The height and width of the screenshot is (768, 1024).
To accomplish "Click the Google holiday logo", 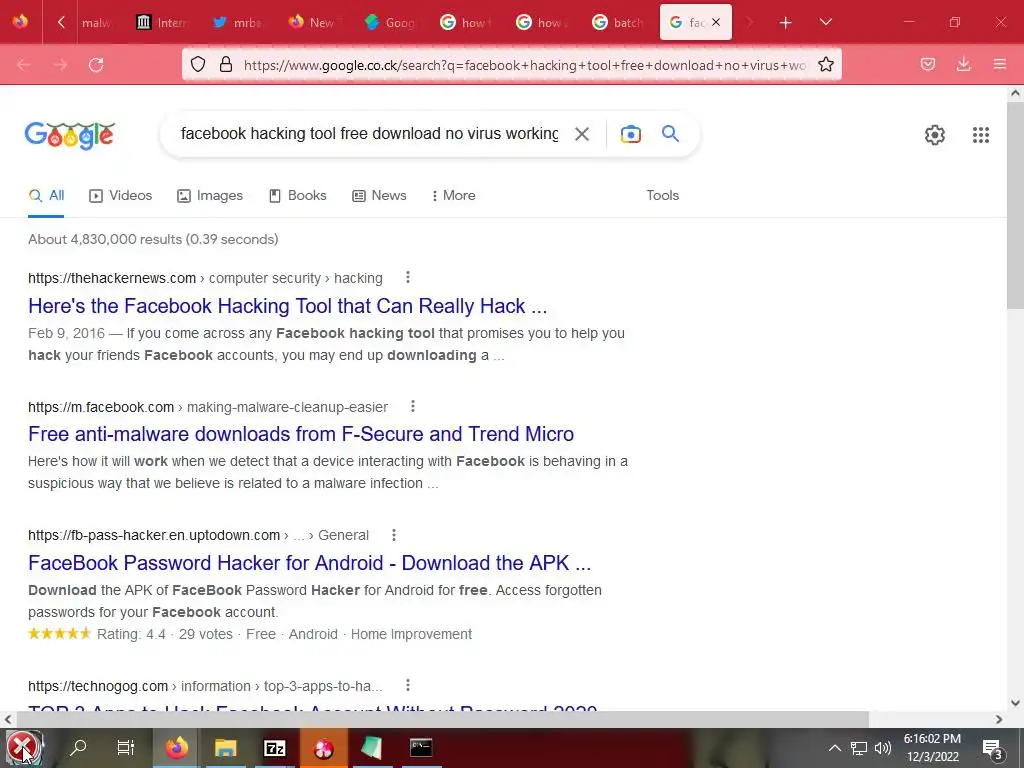I will (x=70, y=135).
